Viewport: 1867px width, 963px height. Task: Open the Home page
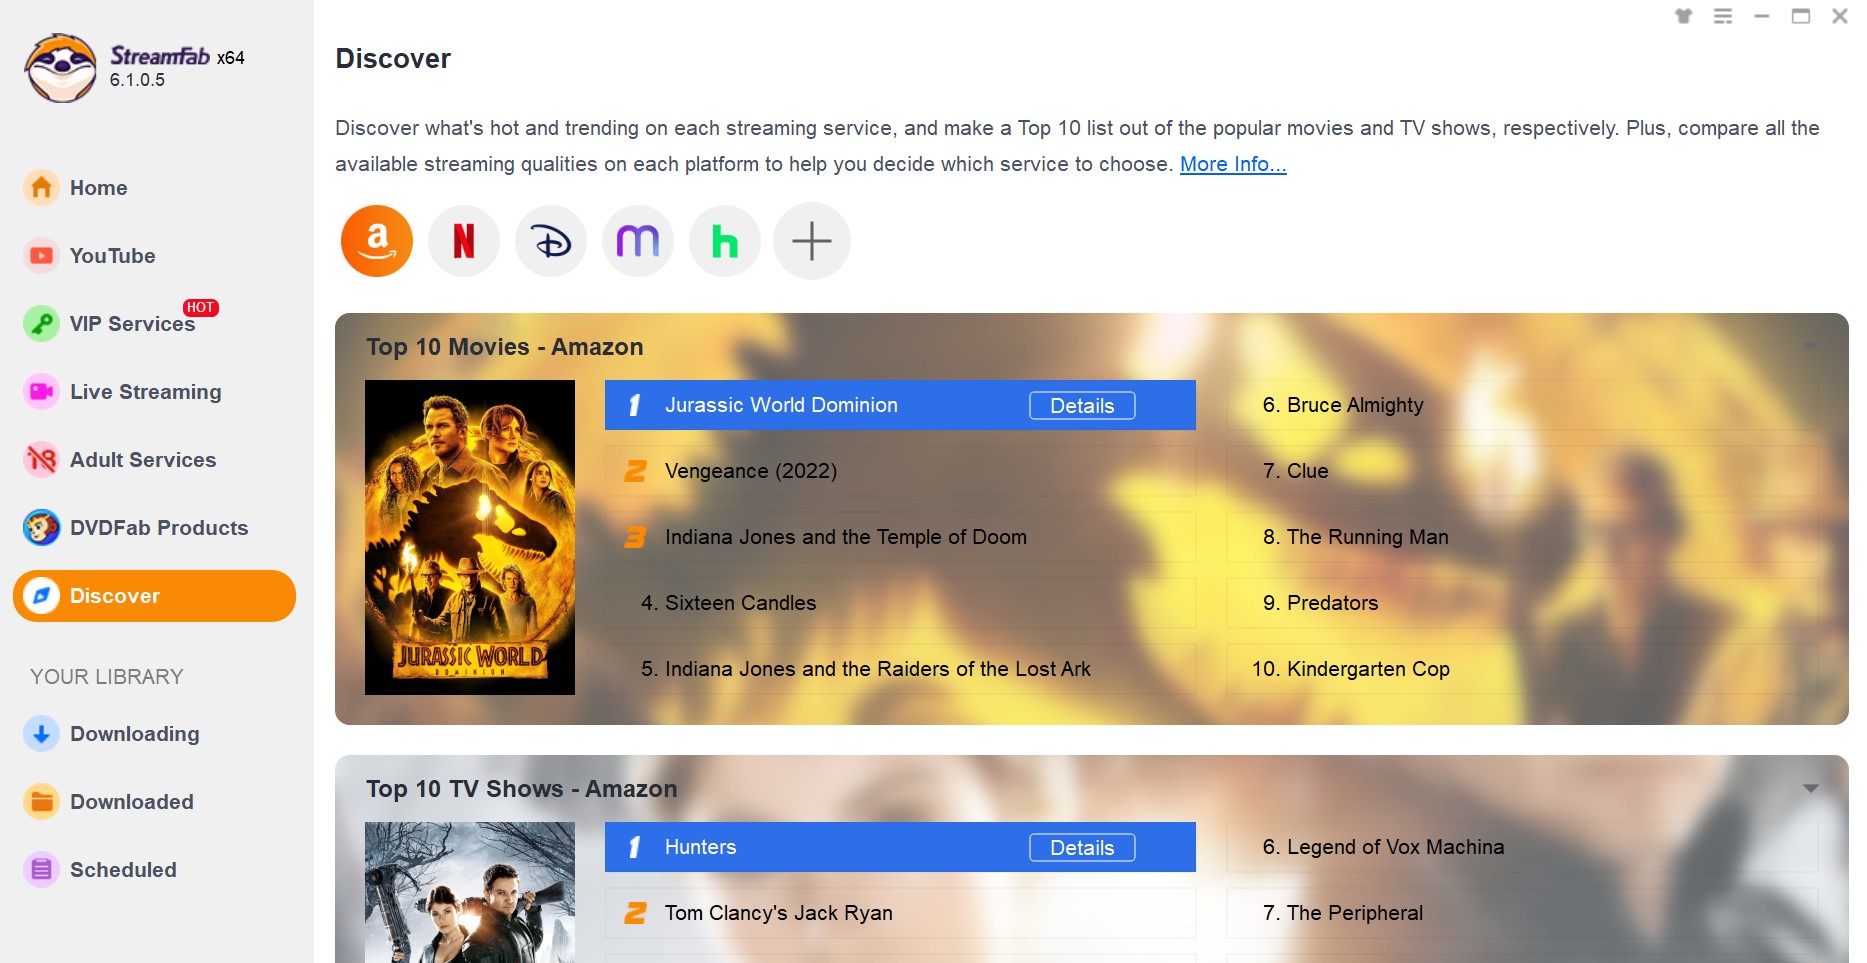pyautogui.click(x=98, y=188)
